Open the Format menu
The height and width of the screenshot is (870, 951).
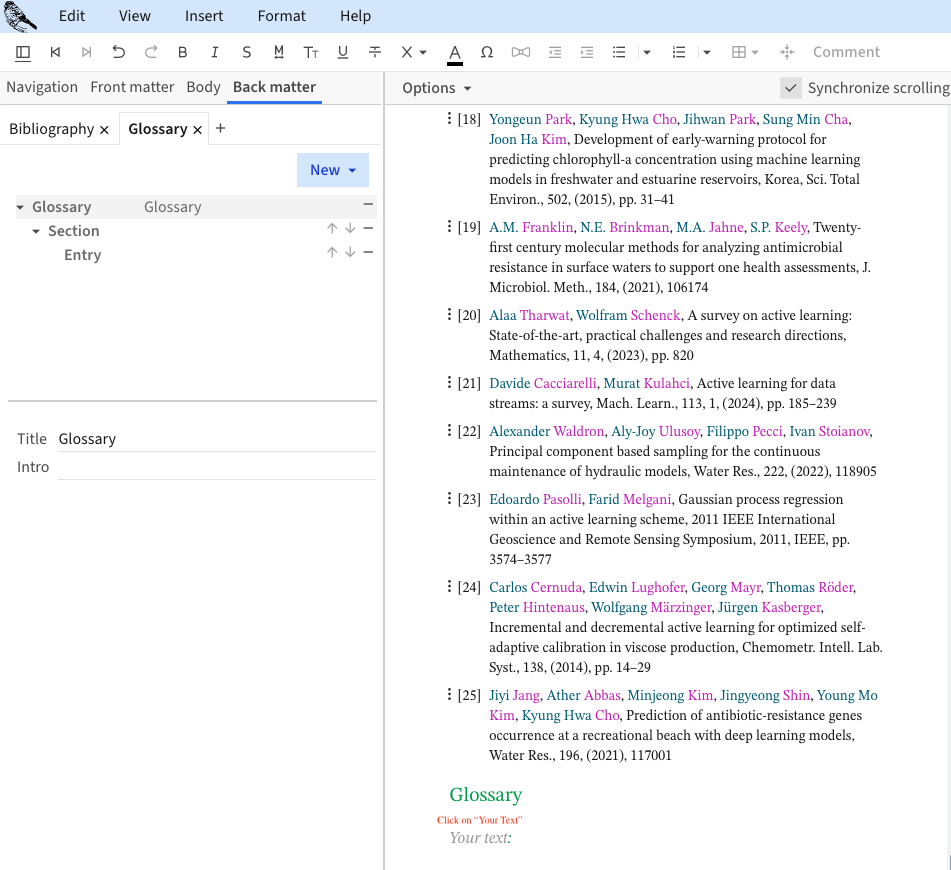coord(281,16)
